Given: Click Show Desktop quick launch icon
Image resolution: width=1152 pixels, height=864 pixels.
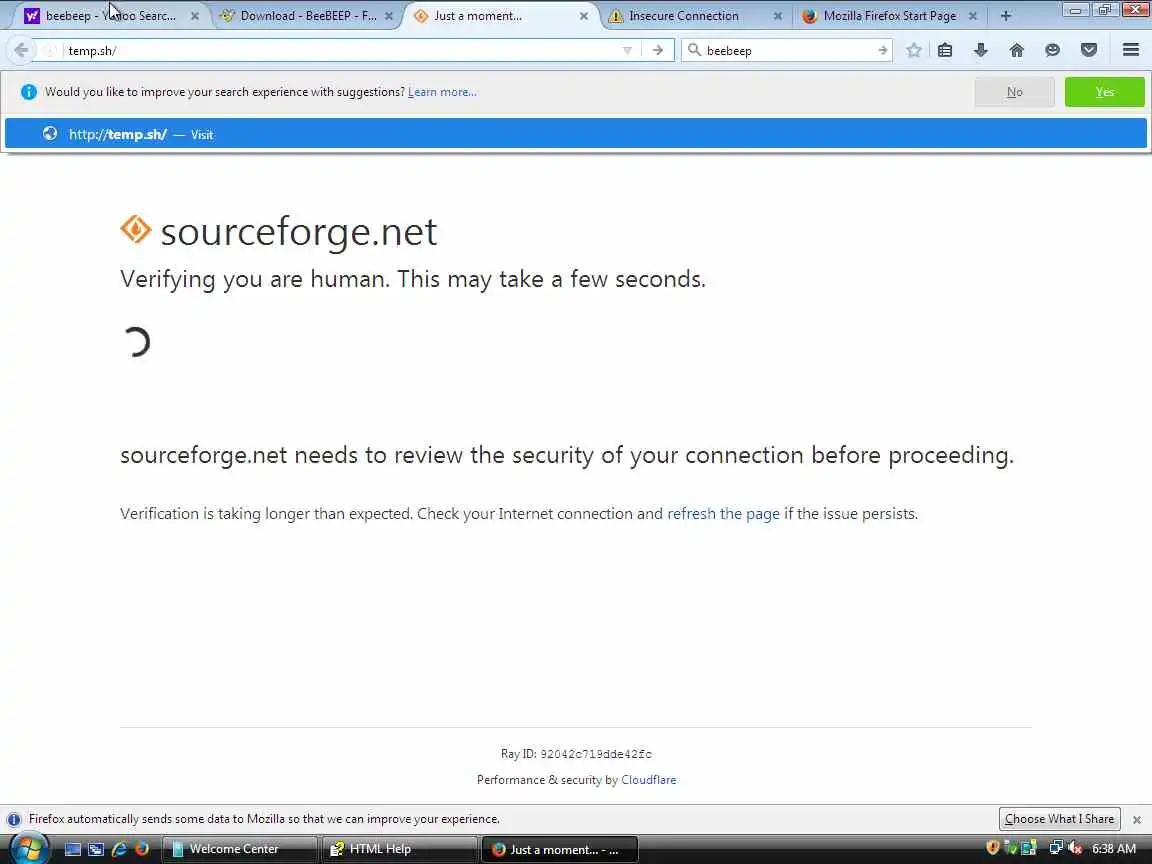Looking at the screenshot, I should (73, 849).
